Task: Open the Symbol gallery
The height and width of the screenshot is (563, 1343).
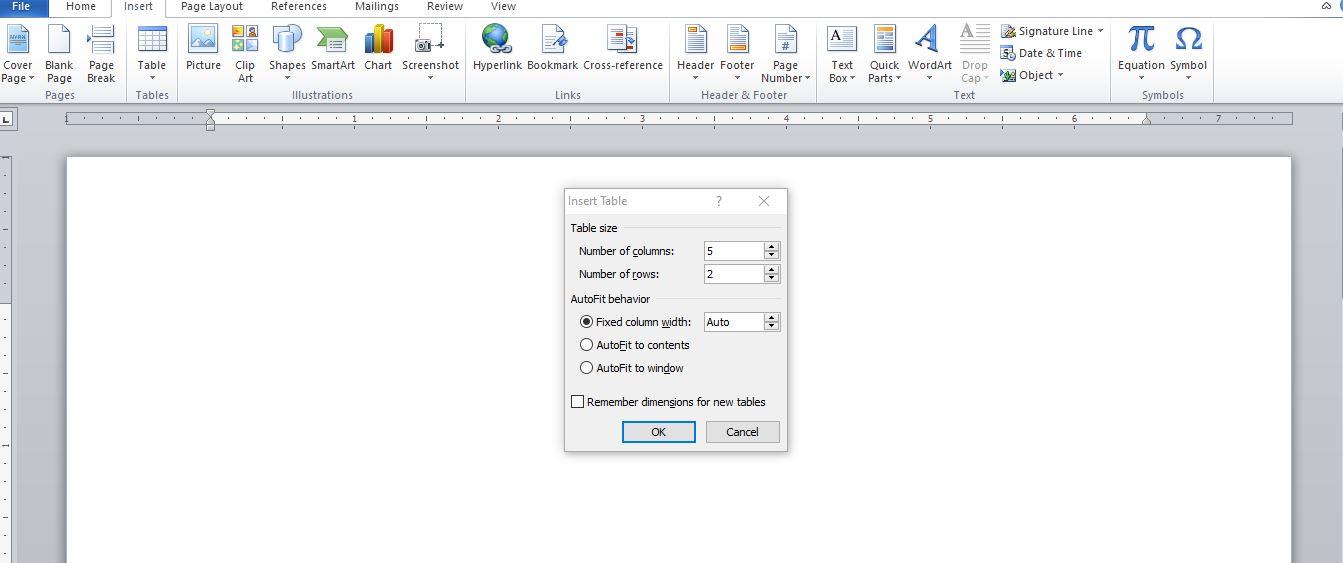Action: click(1188, 54)
